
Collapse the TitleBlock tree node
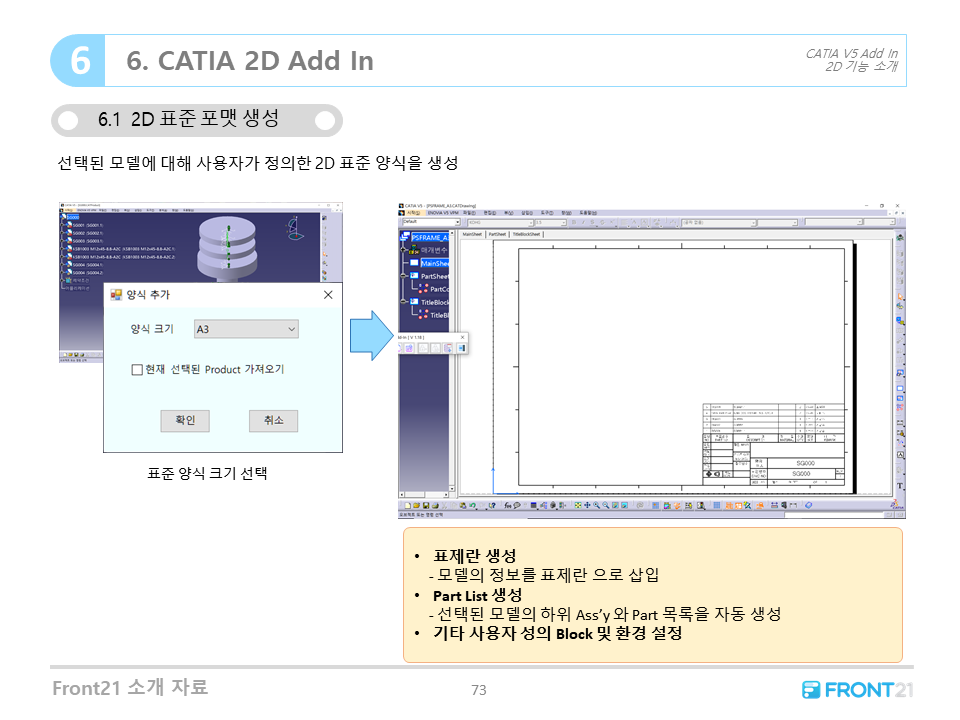tap(403, 302)
